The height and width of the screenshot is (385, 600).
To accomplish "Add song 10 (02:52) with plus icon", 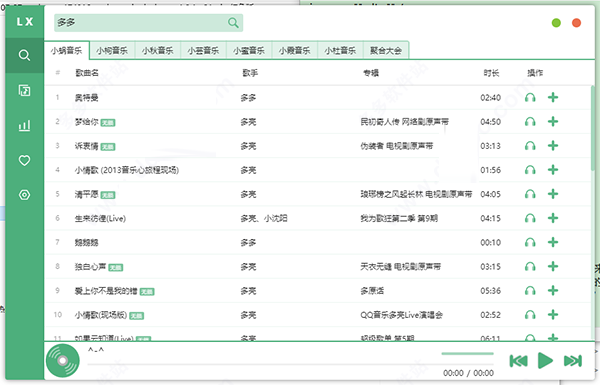I will coord(553,315).
